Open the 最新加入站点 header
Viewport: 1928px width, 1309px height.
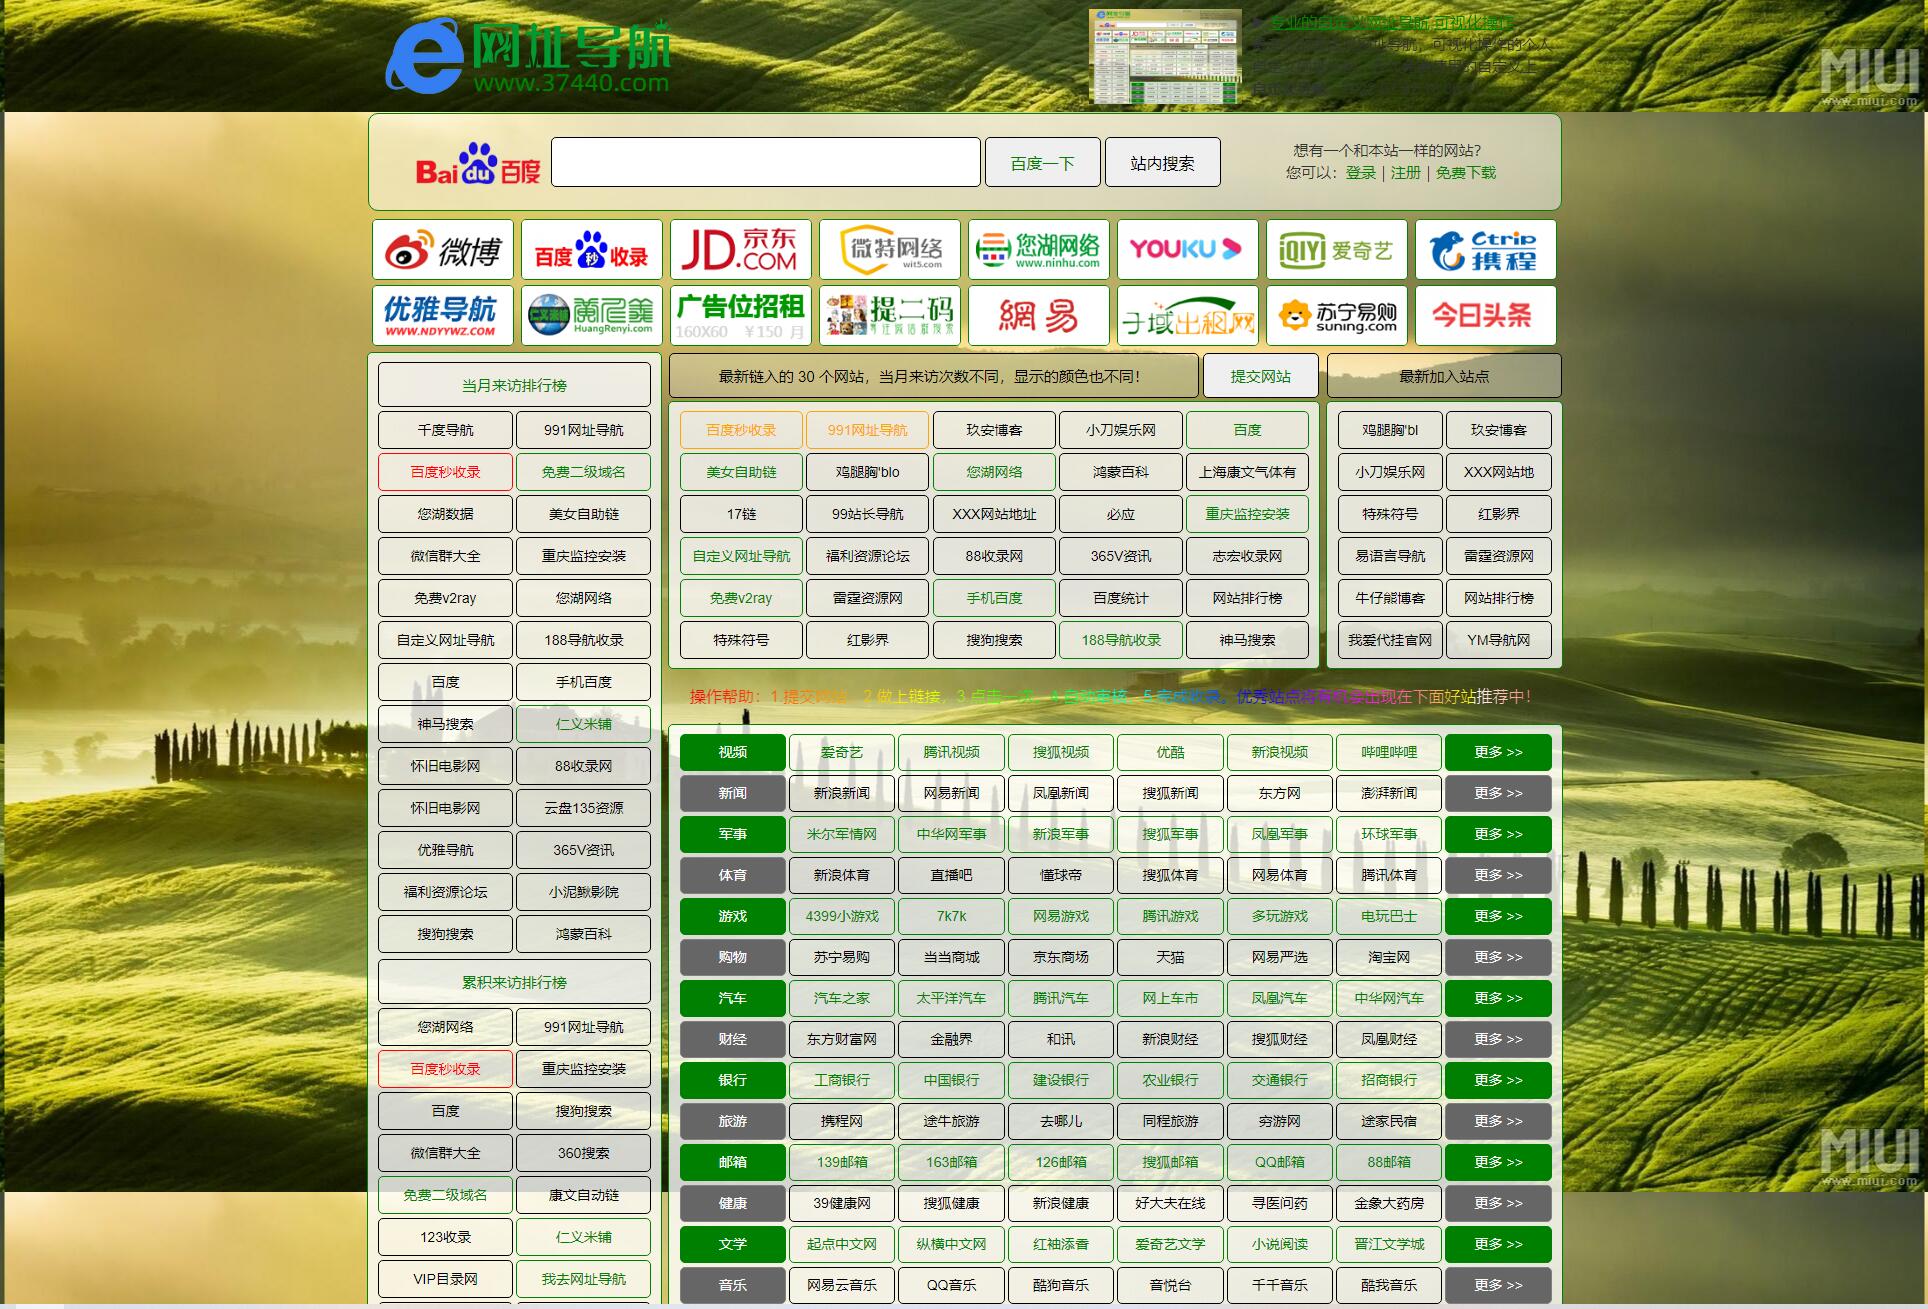pos(1444,376)
